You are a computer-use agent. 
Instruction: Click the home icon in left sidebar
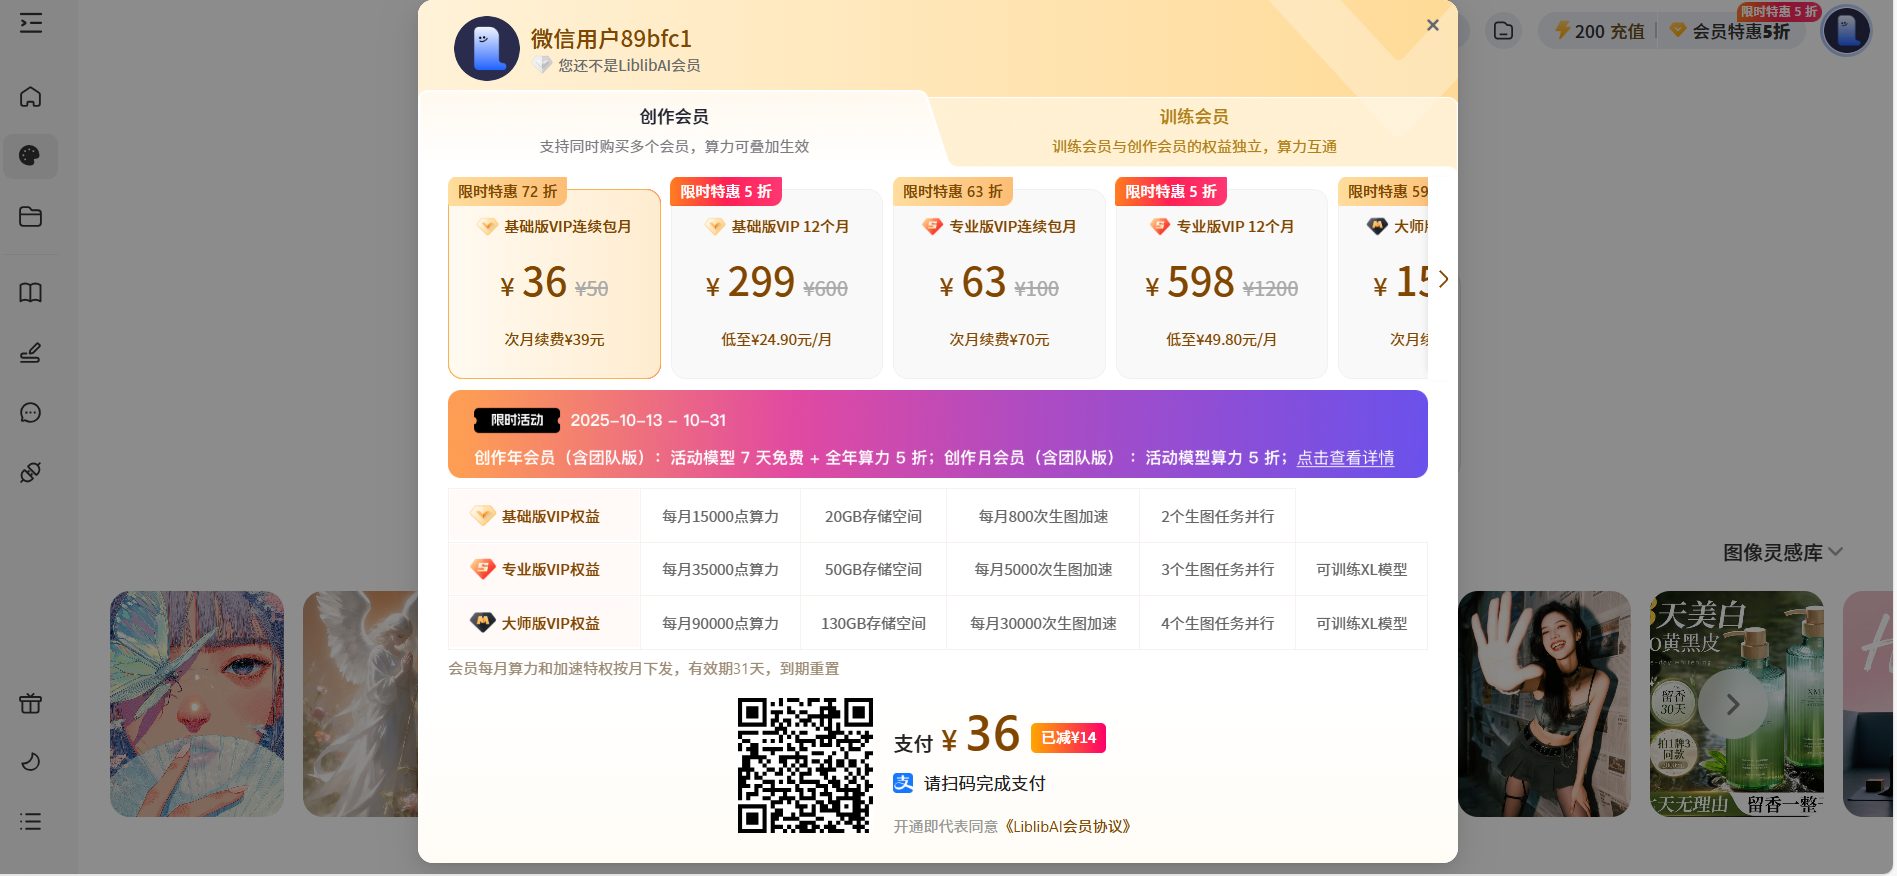point(31,97)
